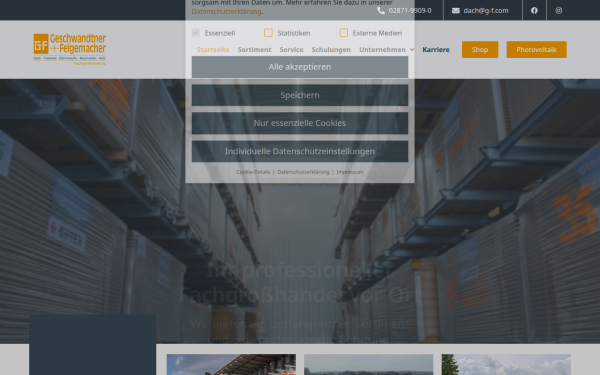This screenshot has height=375, width=600.
Task: Open the Service menu item
Action: pyautogui.click(x=291, y=49)
